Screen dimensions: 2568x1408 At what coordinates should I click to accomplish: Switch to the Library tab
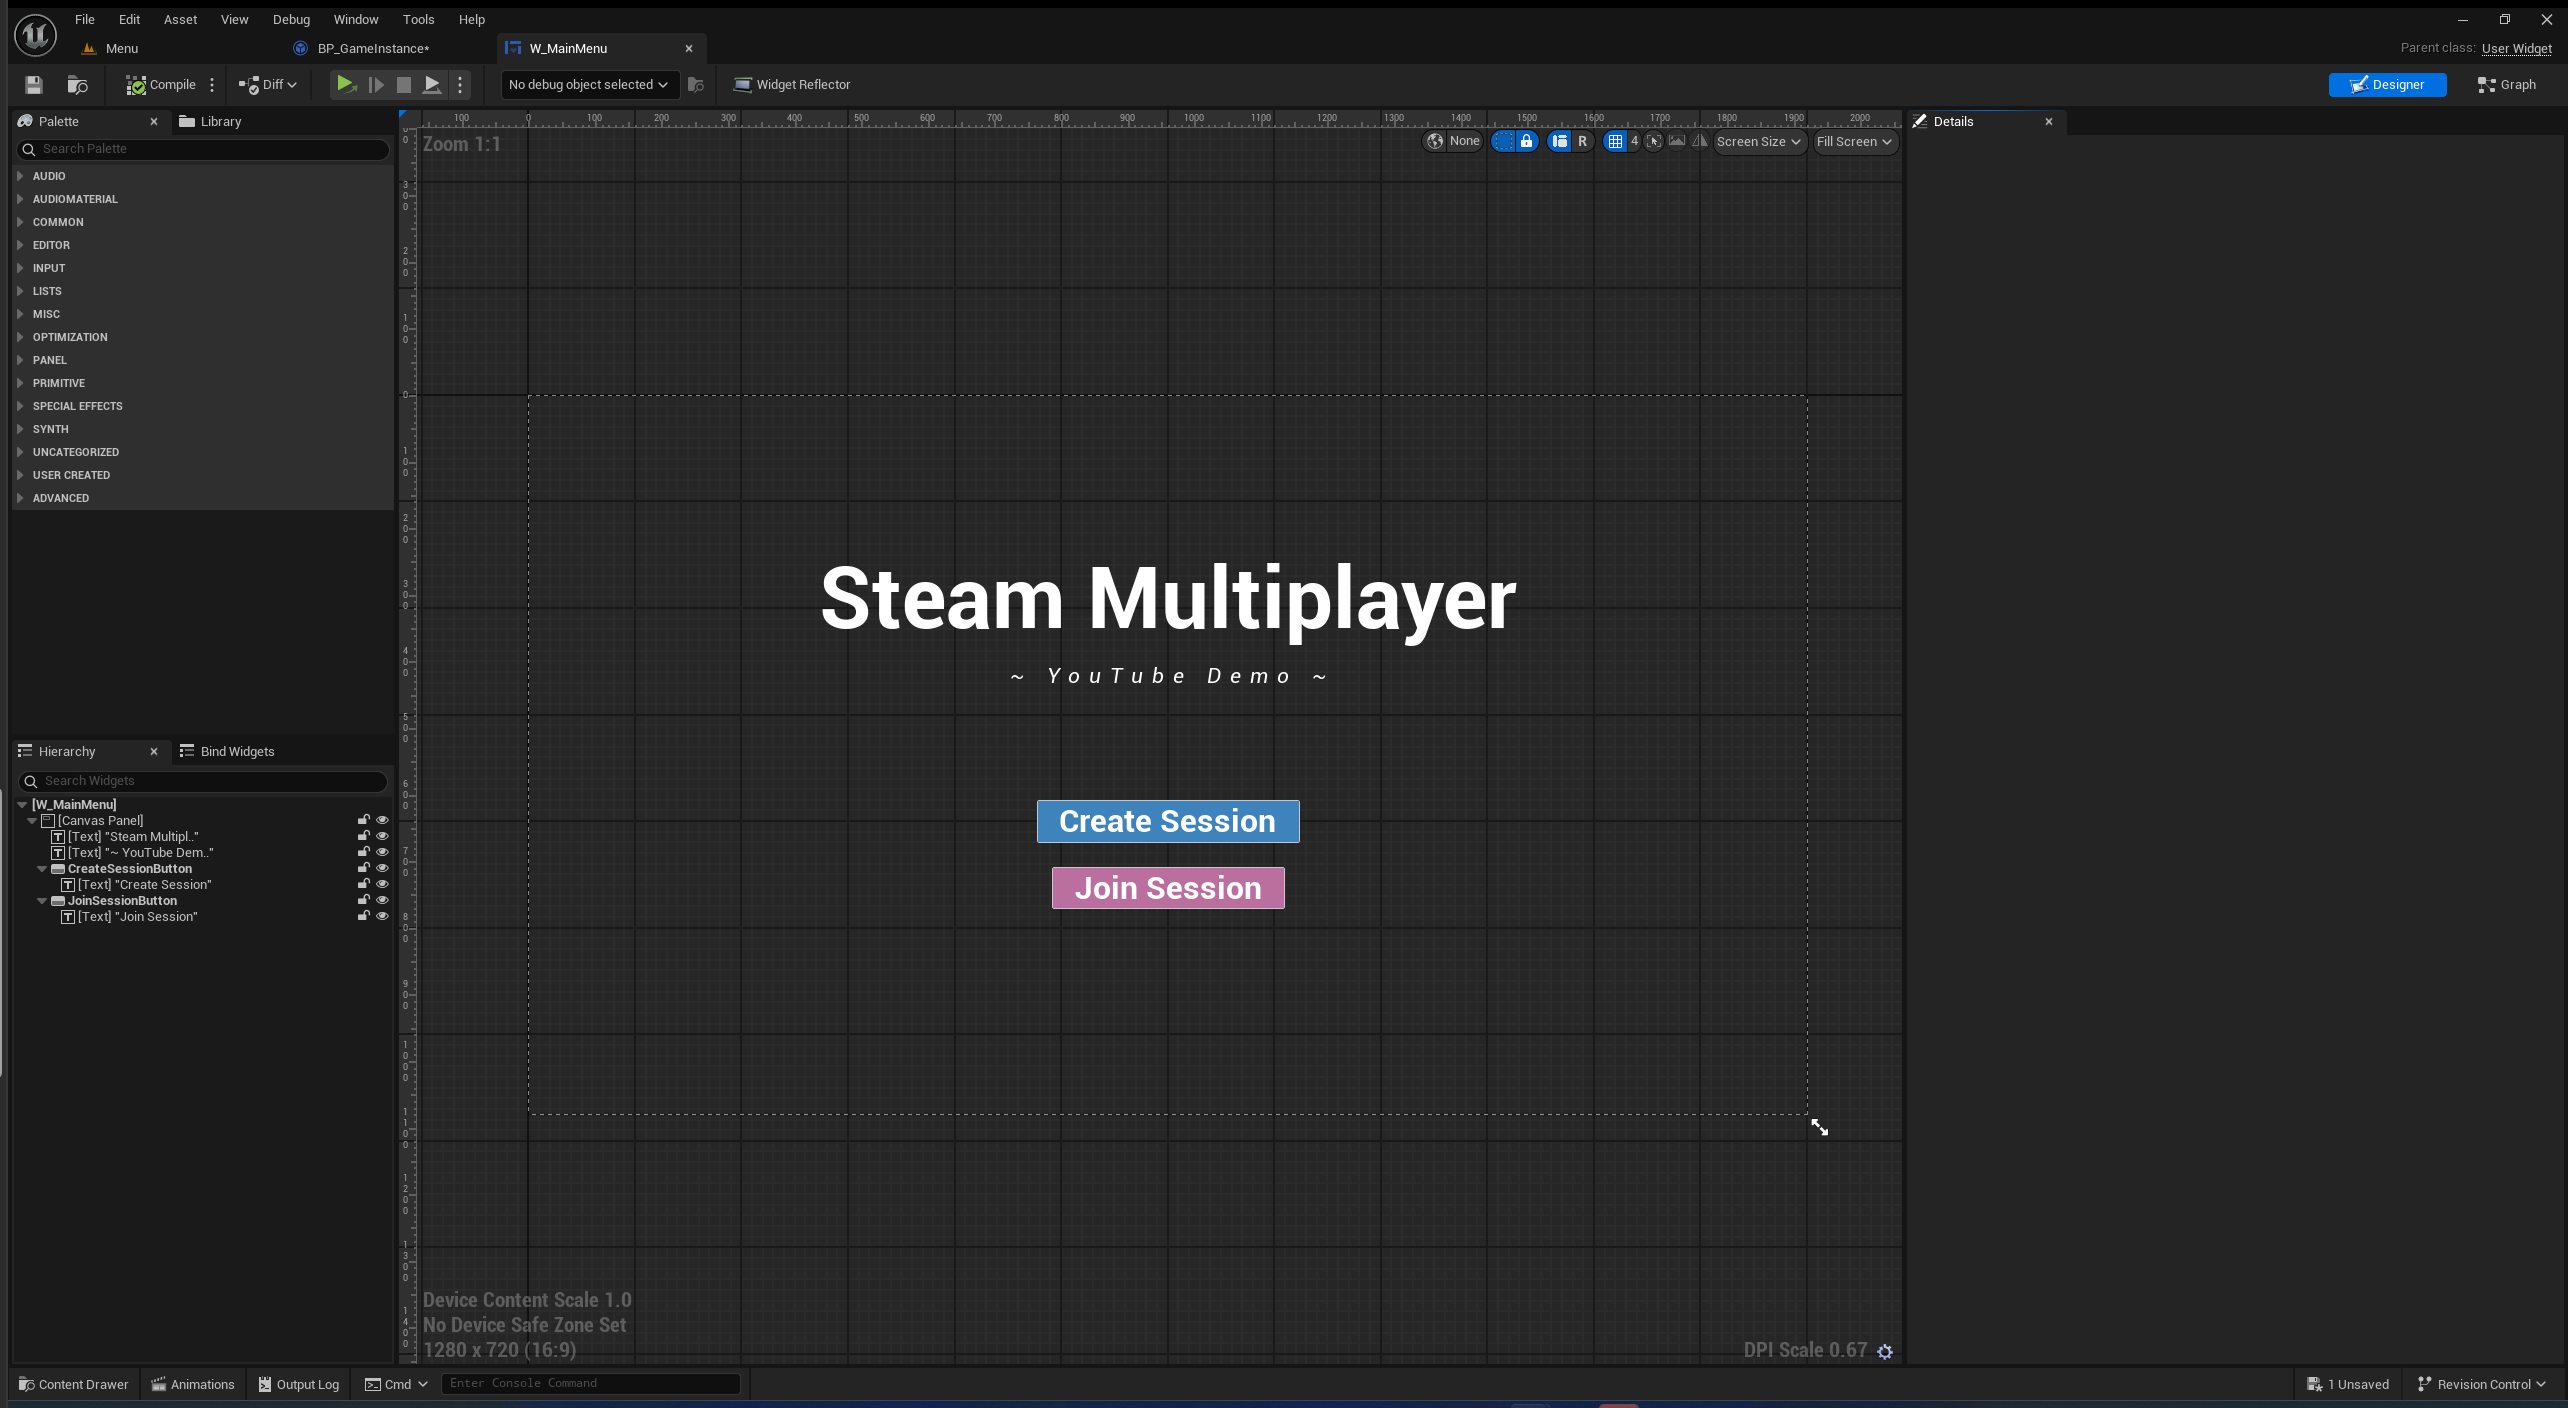[x=210, y=121]
